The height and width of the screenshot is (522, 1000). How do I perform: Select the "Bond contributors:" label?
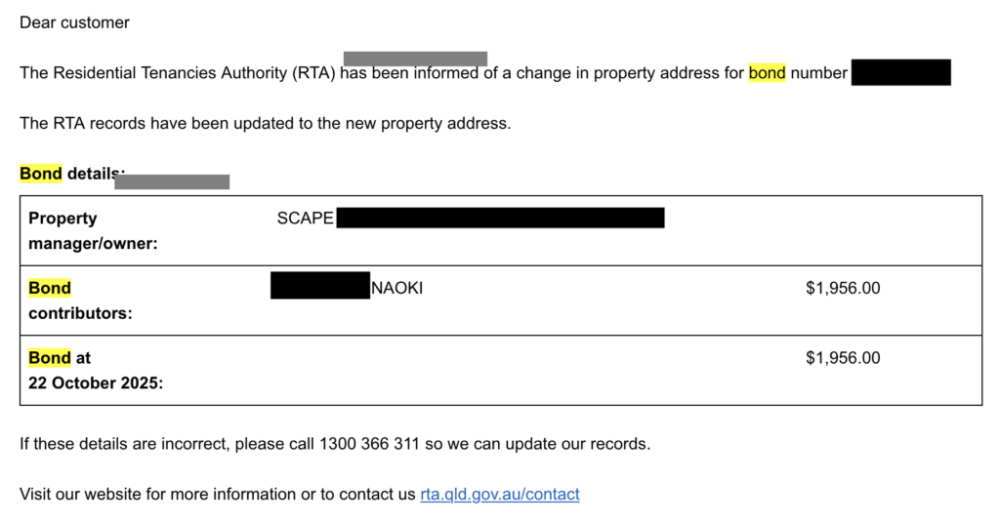80,300
